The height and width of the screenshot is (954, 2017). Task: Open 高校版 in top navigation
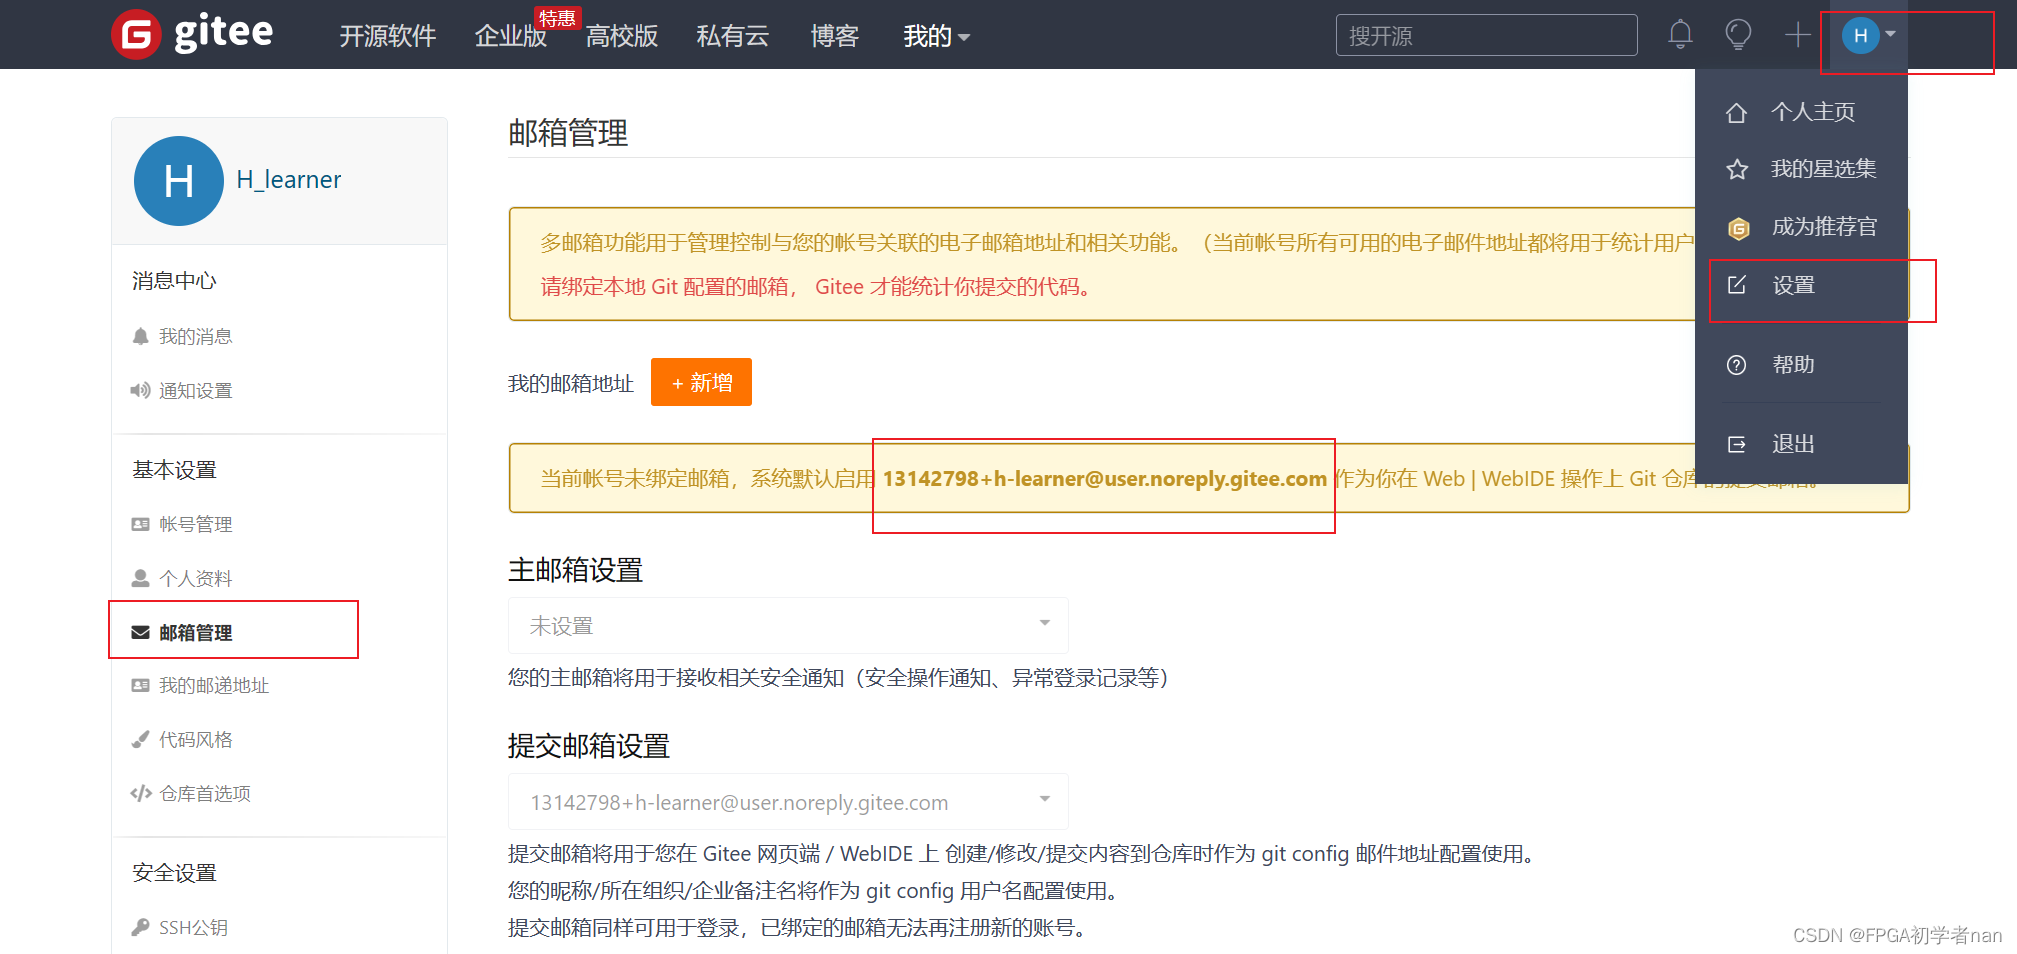(x=621, y=36)
